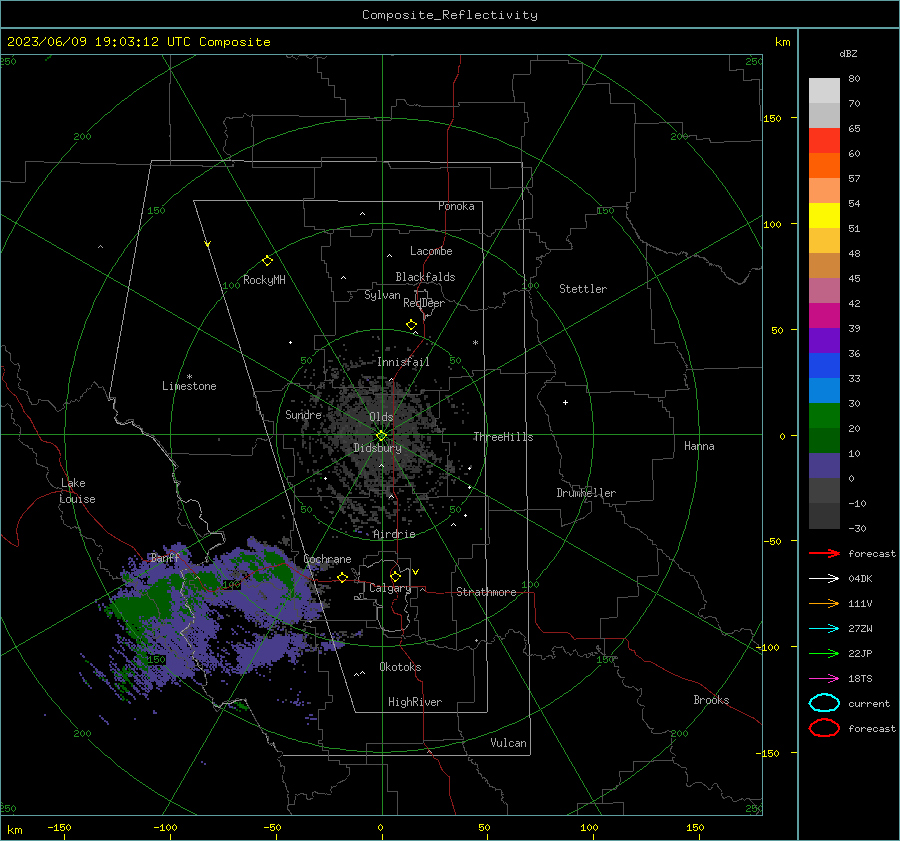Click the cyan current ellipse legend icon

(824, 703)
